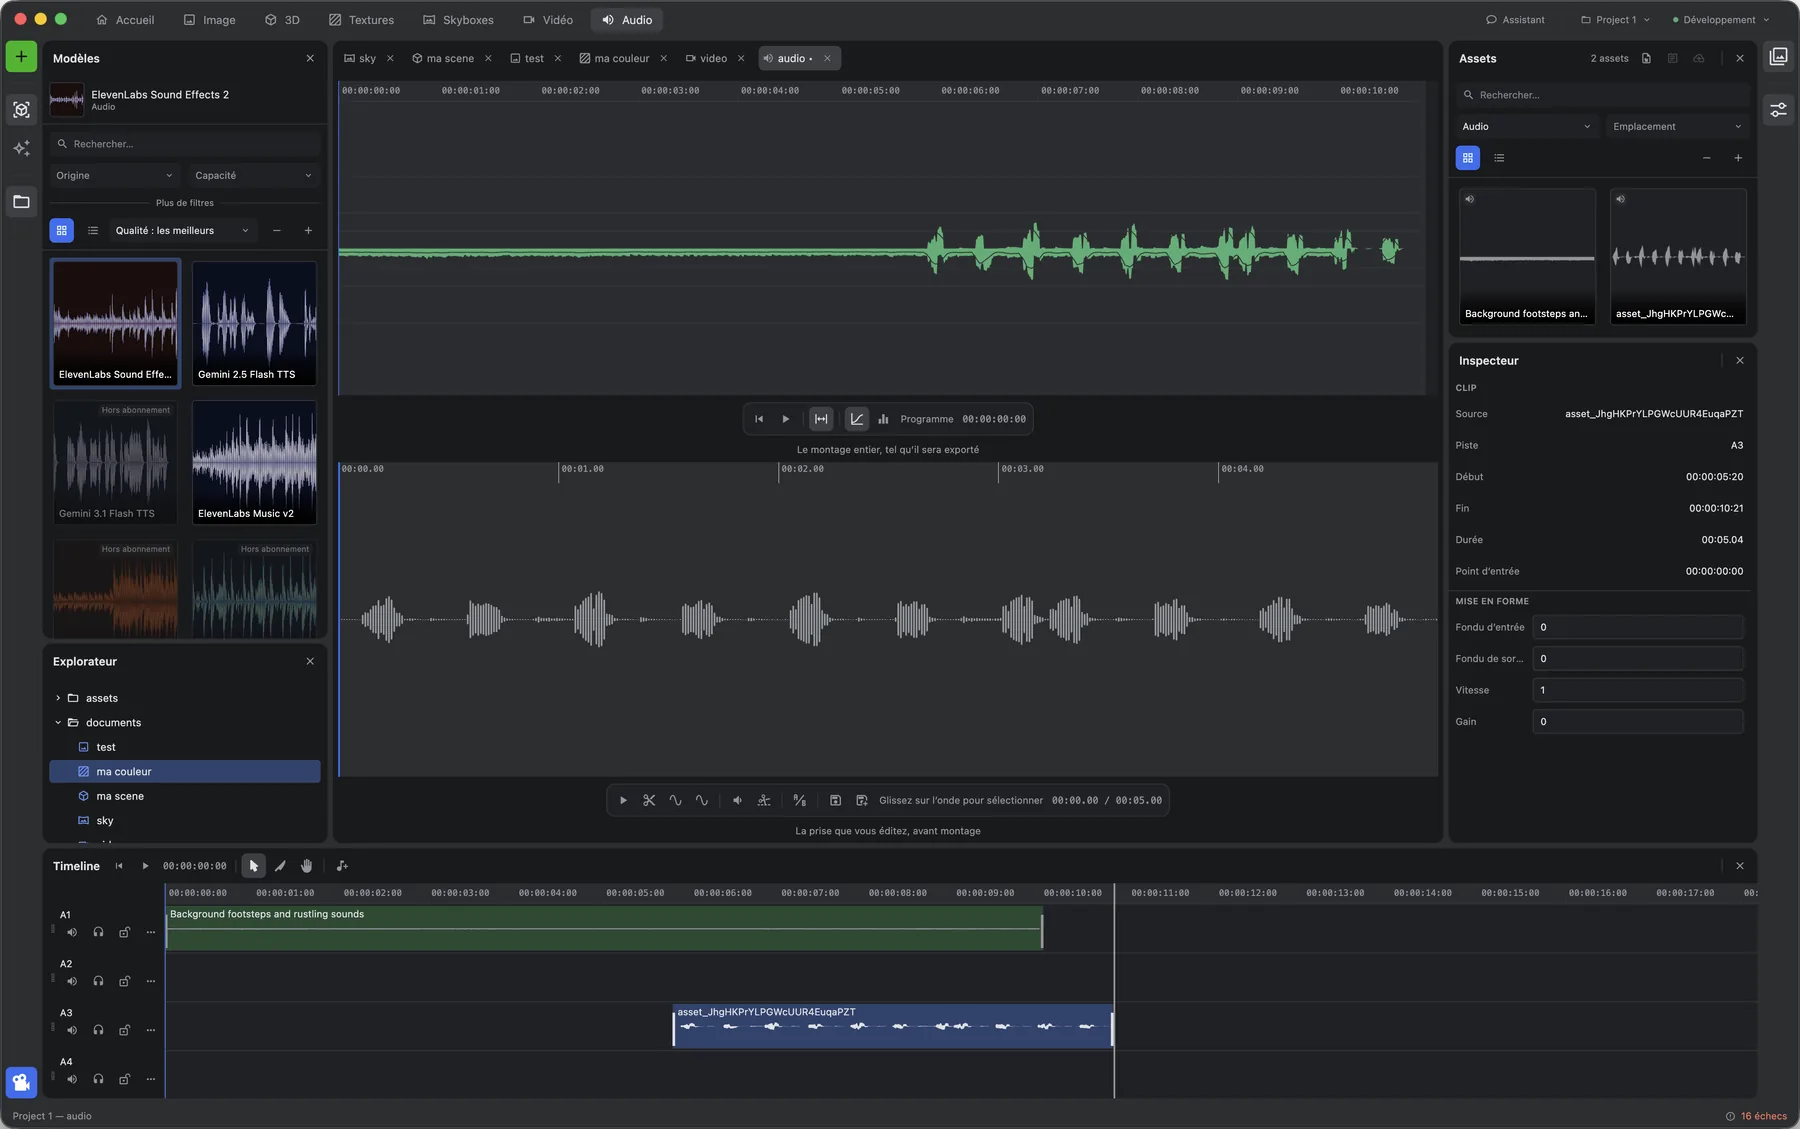Viewport: 1800px width, 1129px height.
Task: Click the fit-to-width icon in program monitor
Action: 821,419
